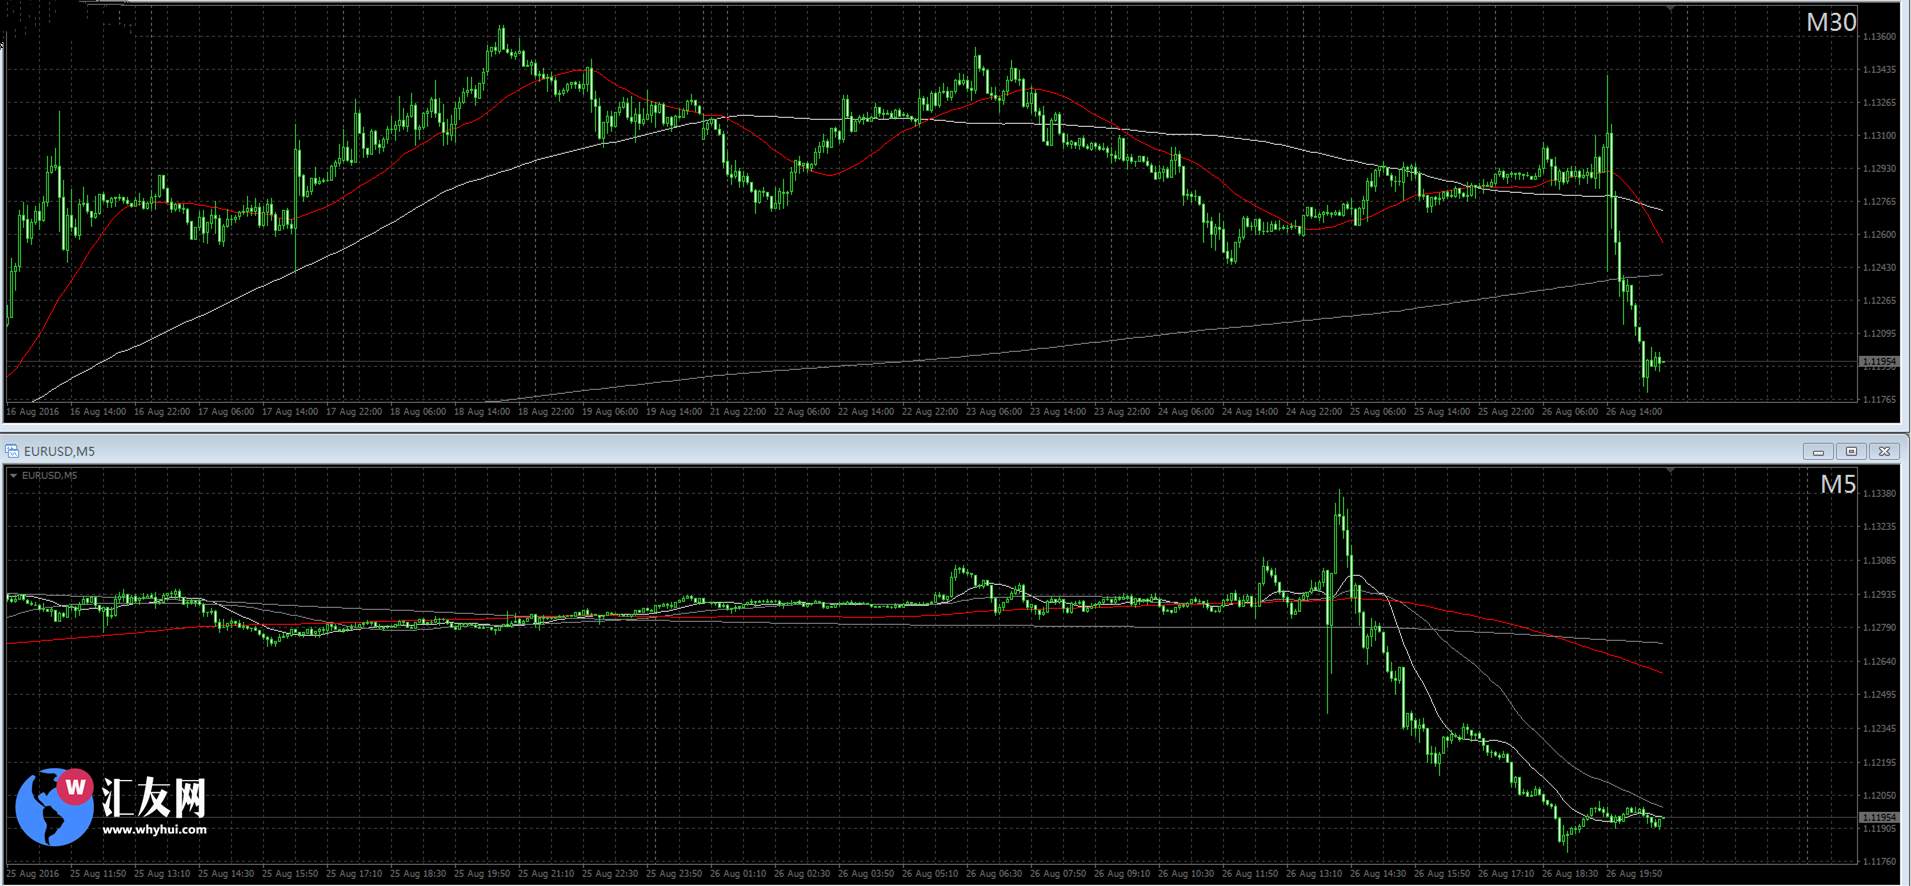Click the 25 Aug 2016 date label
This screenshot has width=1911, height=886.
click(33, 874)
